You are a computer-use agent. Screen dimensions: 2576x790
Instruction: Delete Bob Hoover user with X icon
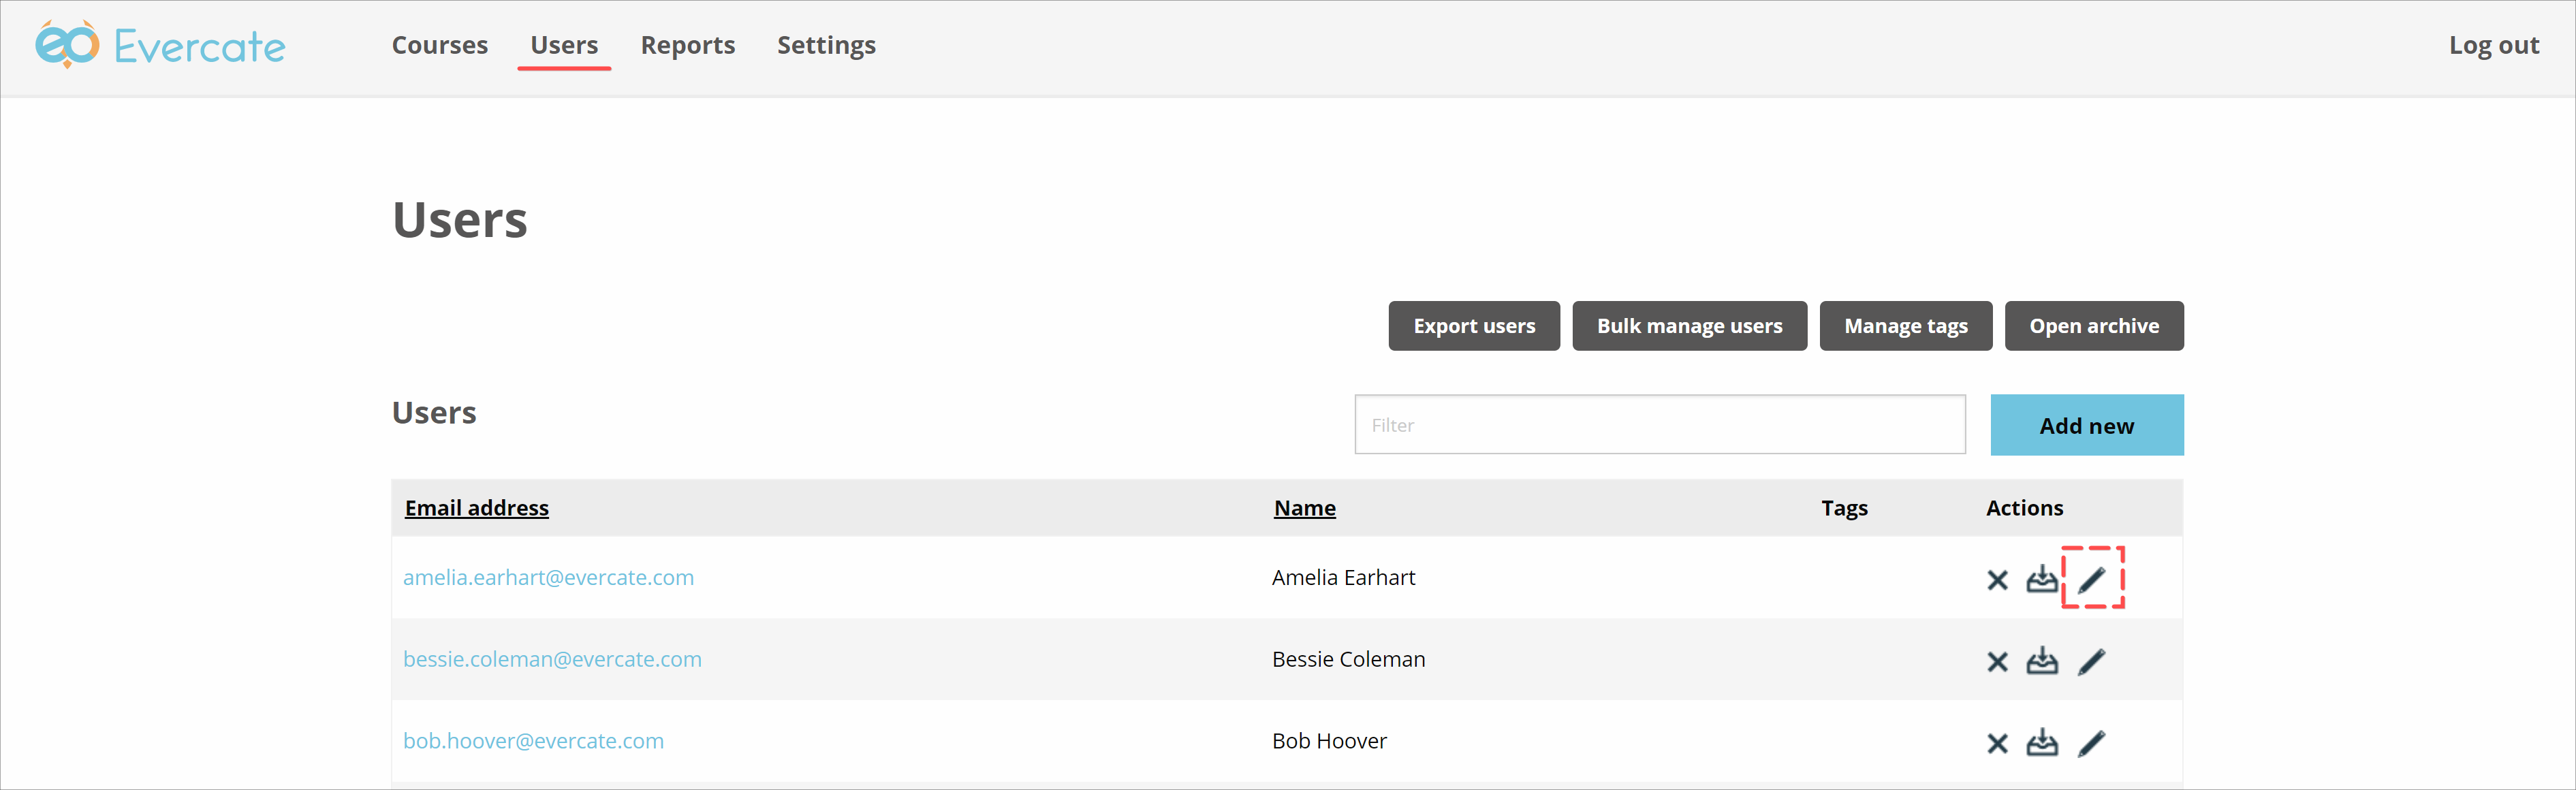click(x=1997, y=743)
